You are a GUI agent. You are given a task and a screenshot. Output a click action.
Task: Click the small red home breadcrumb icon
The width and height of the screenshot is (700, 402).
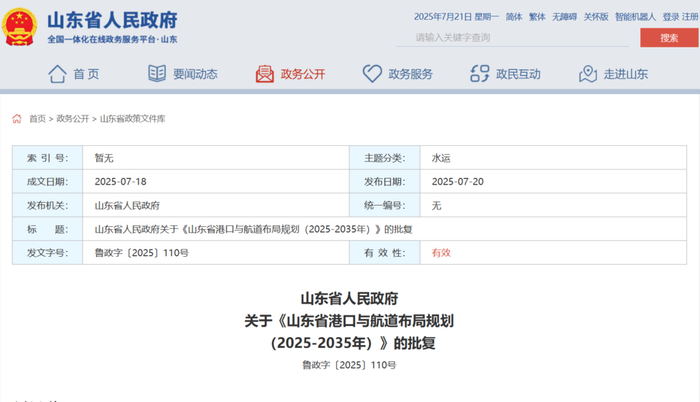point(17,118)
